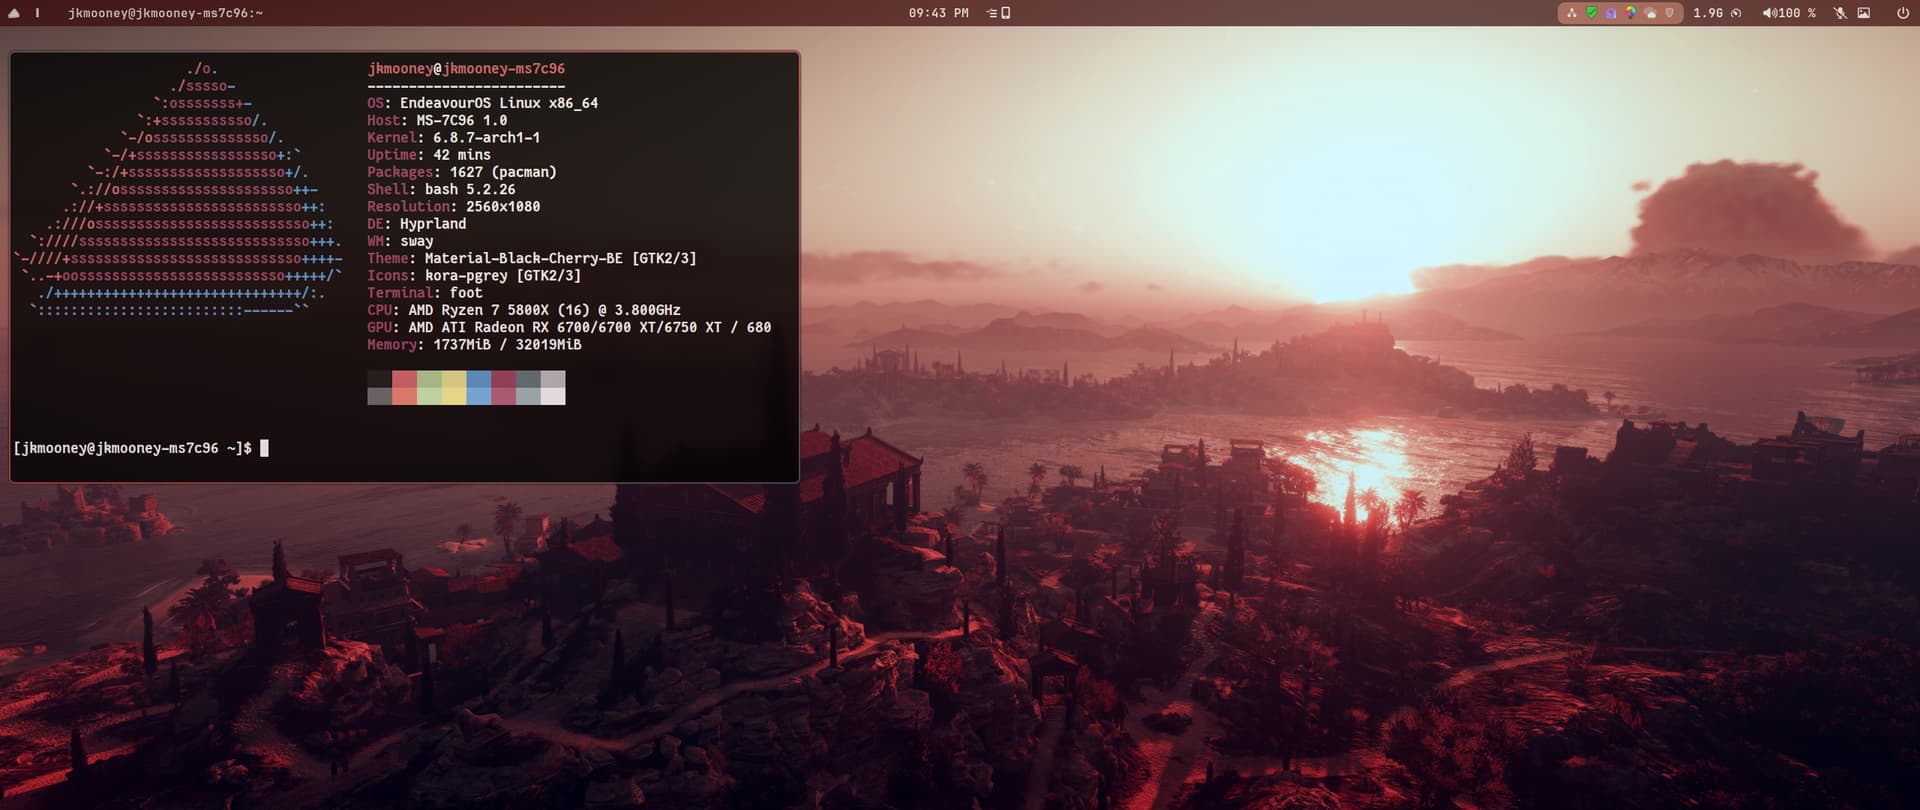This screenshot has height=810, width=1920.
Task: Toggle the muted microphone icon
Action: pos(1839,13)
